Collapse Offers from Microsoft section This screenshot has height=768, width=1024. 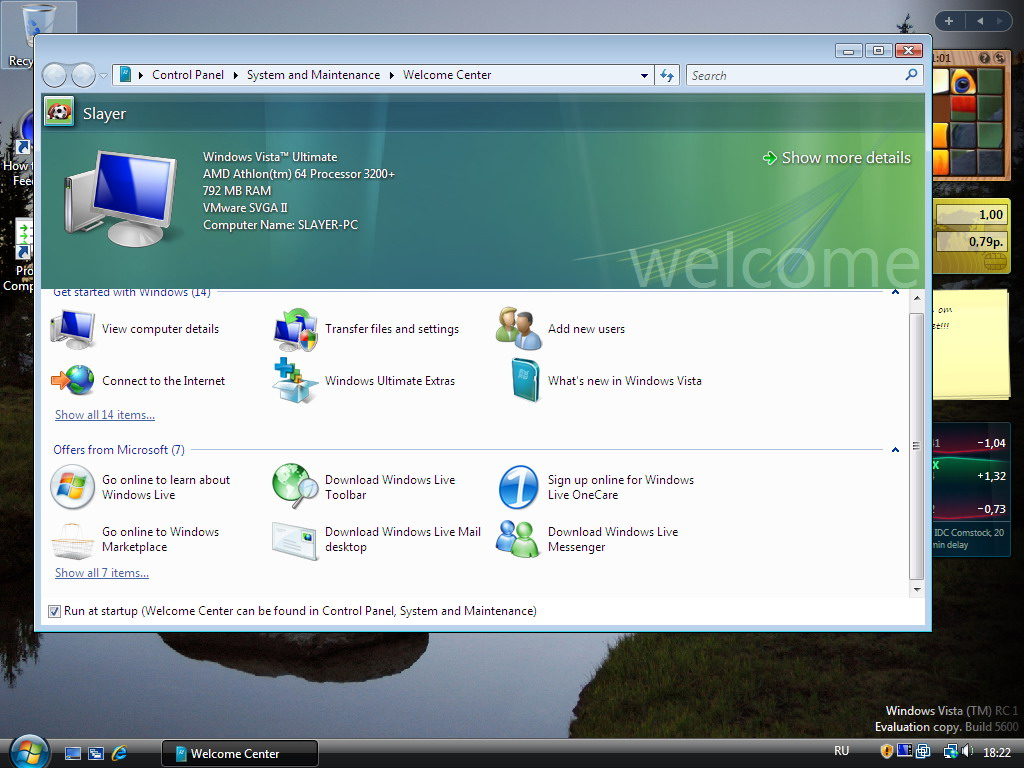pos(895,450)
